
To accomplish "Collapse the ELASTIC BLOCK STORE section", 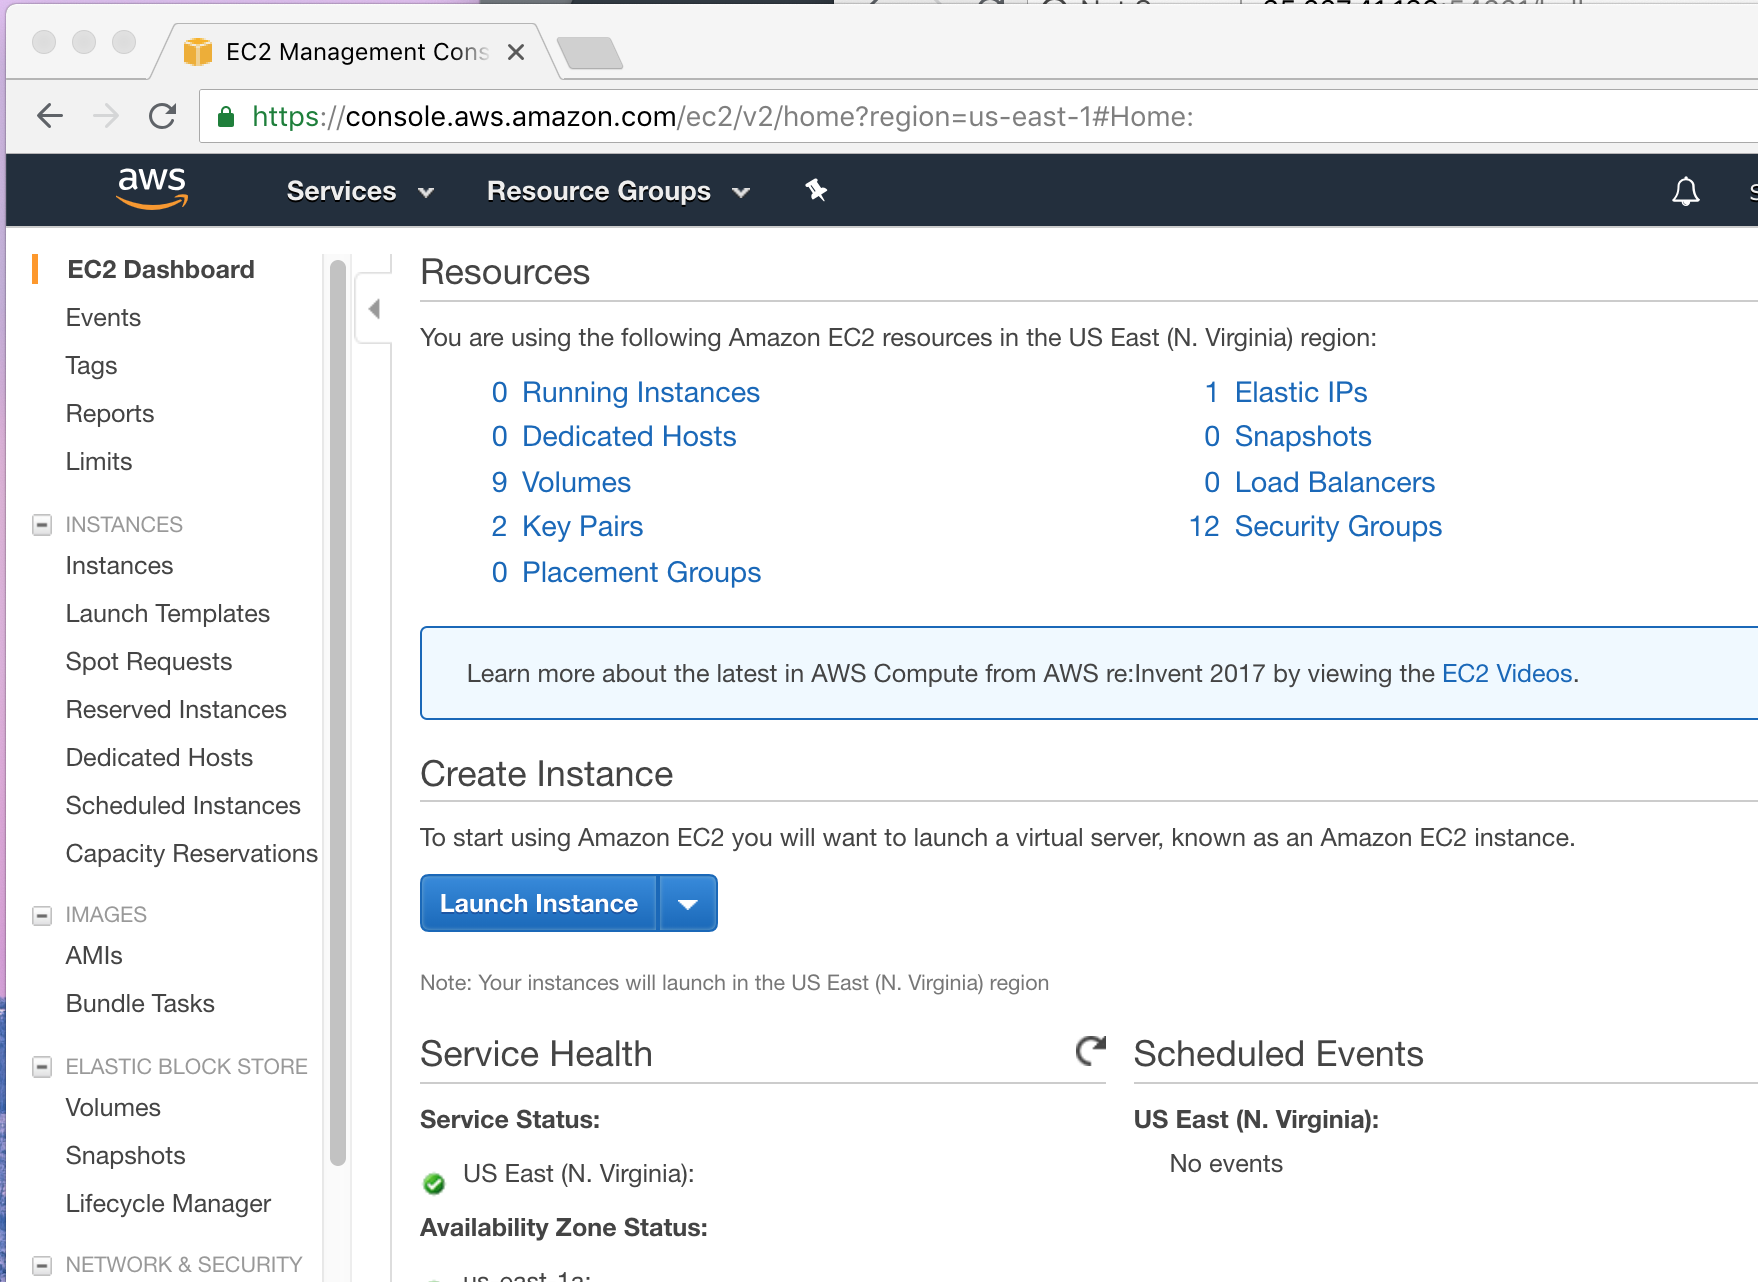I will coord(42,1067).
